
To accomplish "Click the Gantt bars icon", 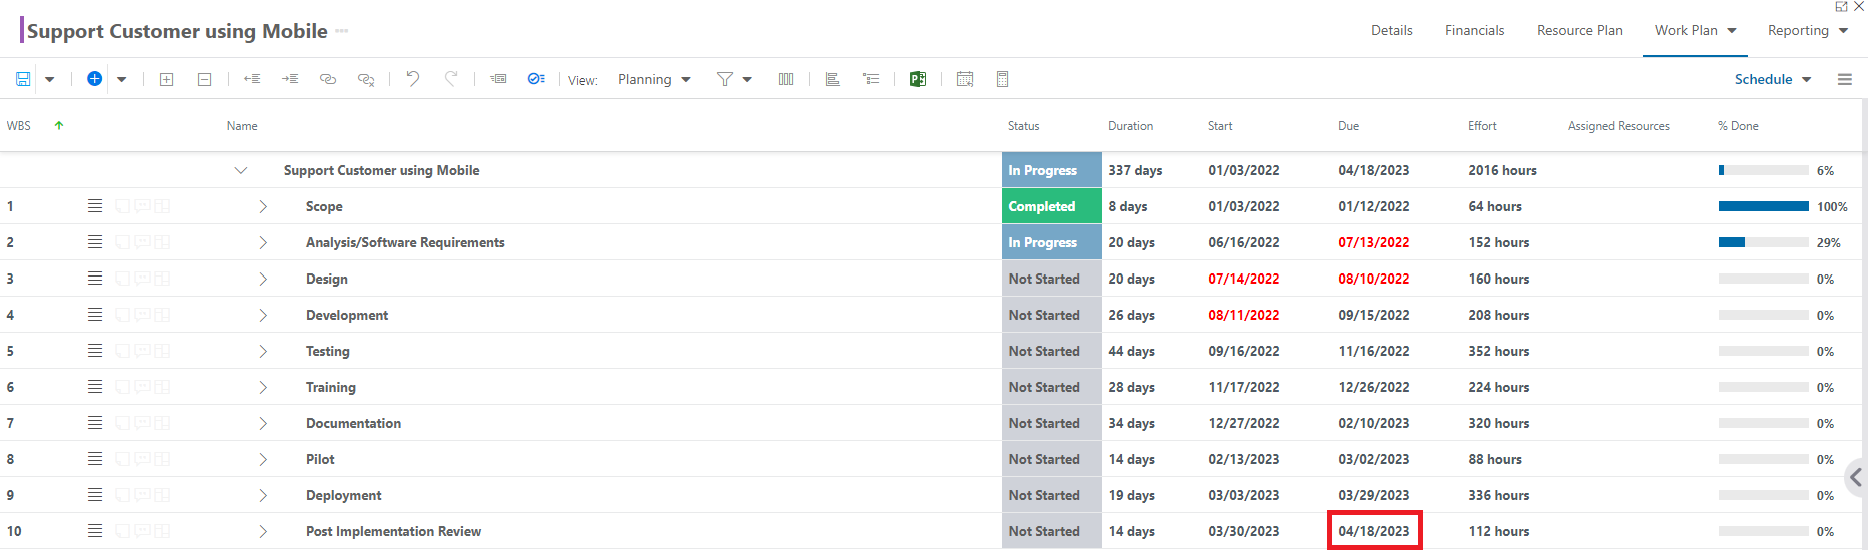I will pos(832,79).
